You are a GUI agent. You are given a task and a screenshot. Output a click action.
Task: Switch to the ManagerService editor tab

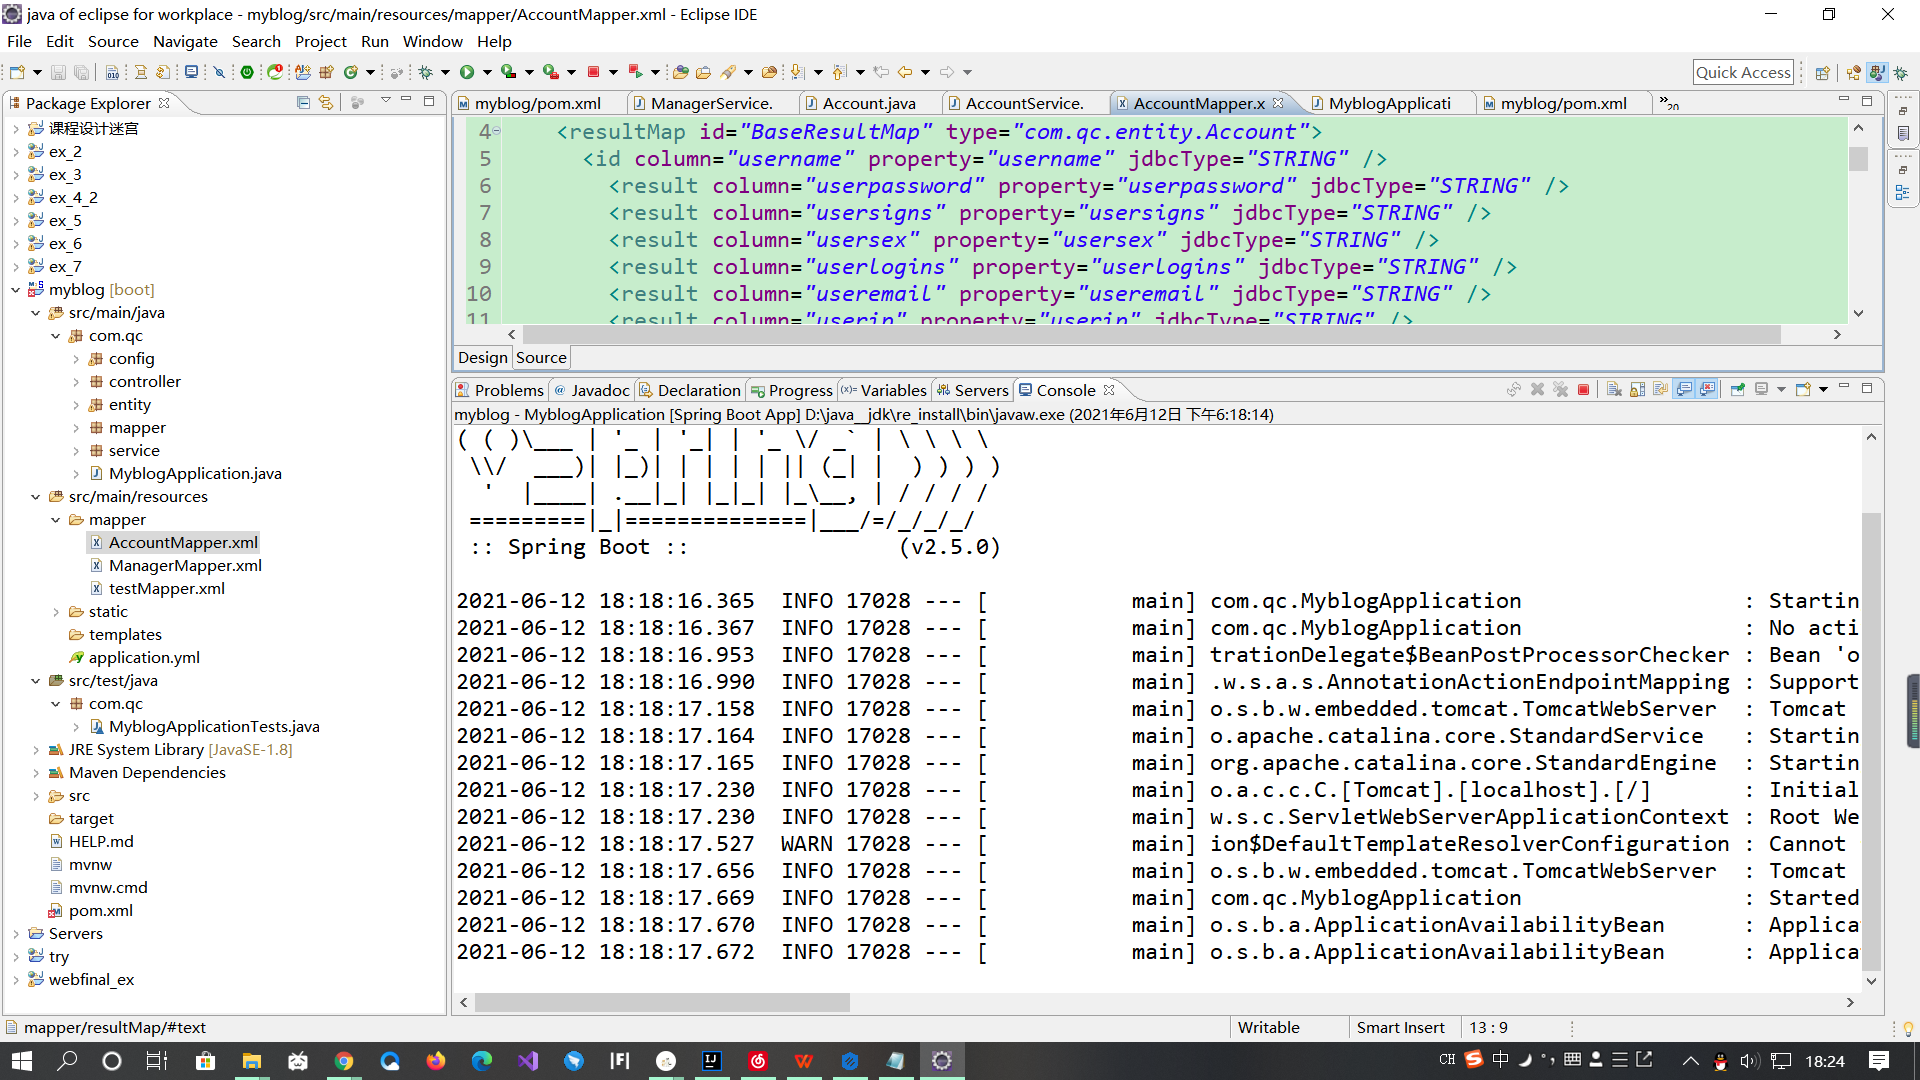(x=710, y=103)
